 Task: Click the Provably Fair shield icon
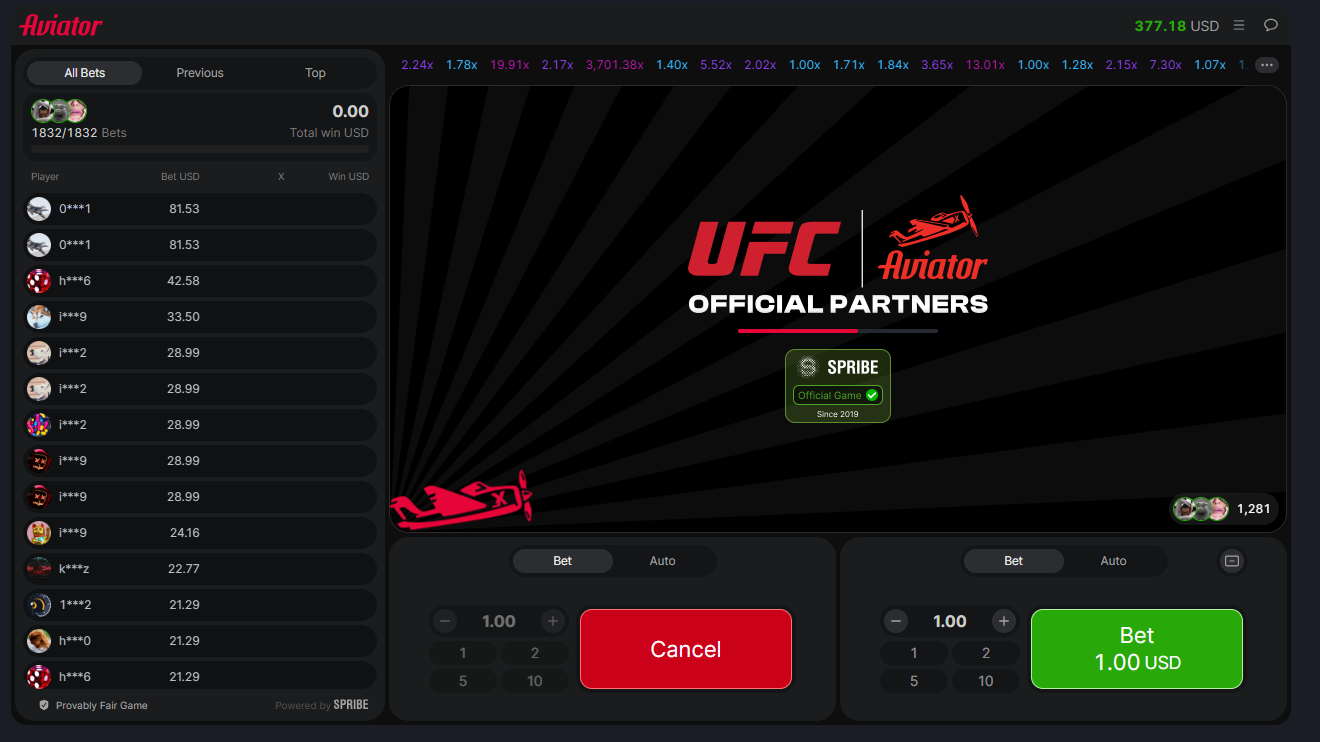(x=44, y=705)
